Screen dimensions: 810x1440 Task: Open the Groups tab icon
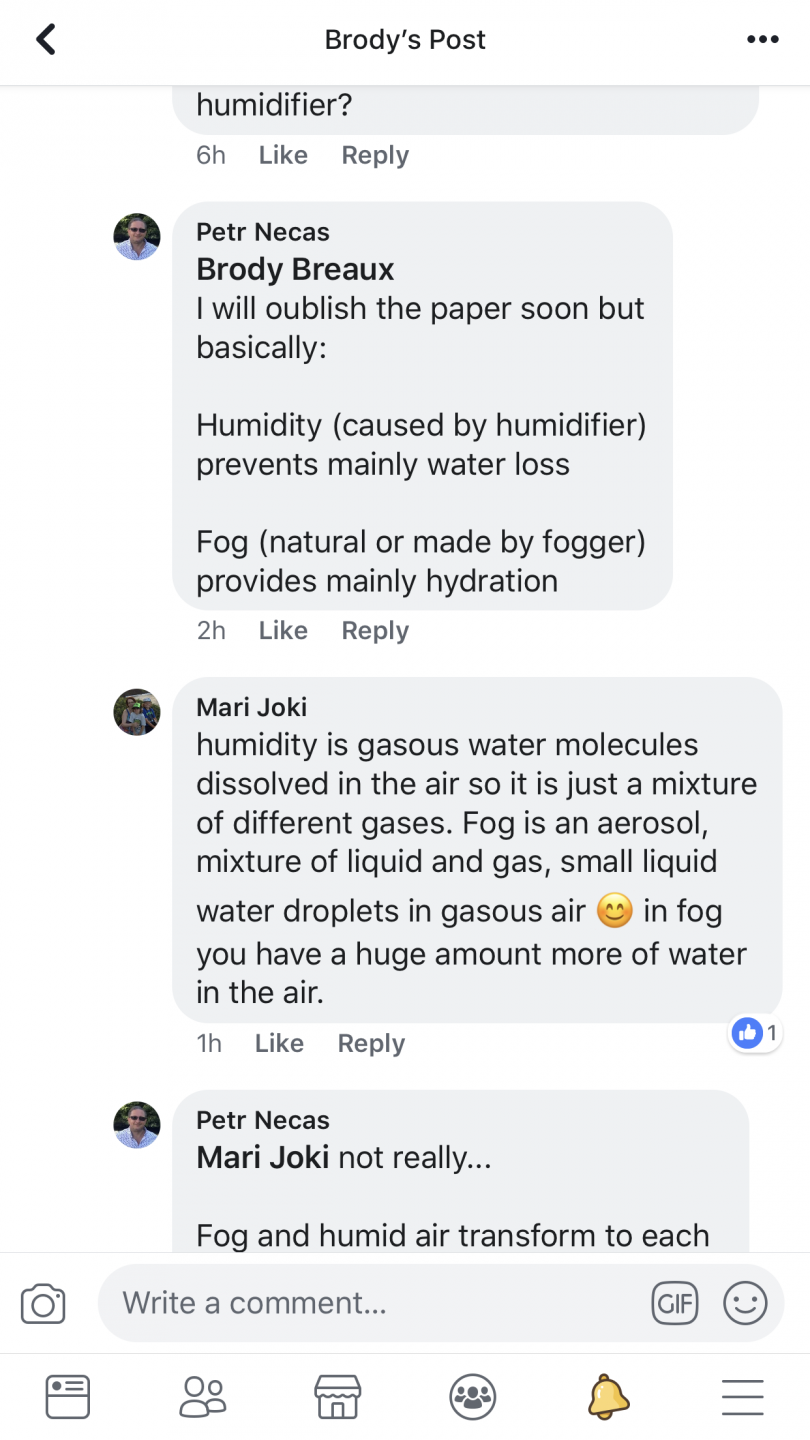(472, 1396)
